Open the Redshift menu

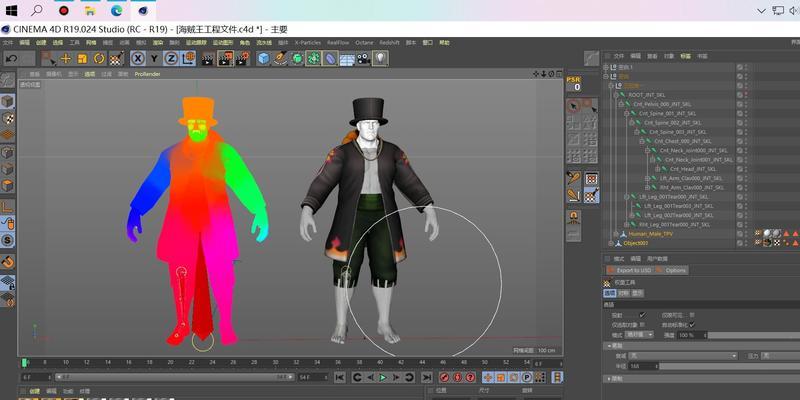[x=389, y=43]
